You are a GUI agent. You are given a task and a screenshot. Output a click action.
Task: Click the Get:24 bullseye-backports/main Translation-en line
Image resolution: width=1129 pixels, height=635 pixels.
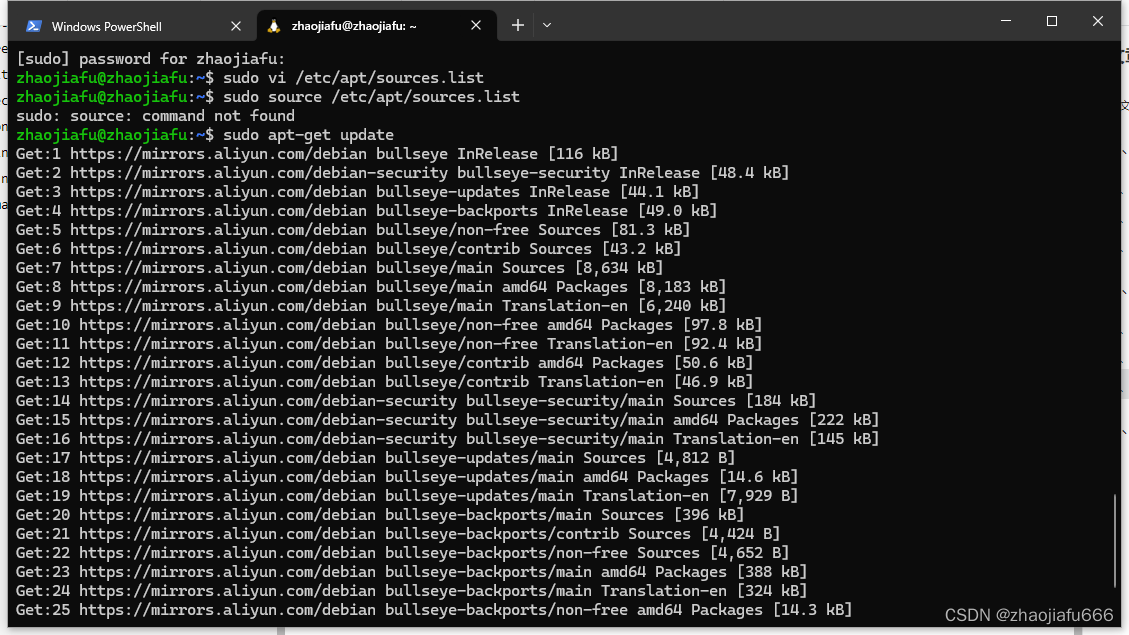point(411,591)
